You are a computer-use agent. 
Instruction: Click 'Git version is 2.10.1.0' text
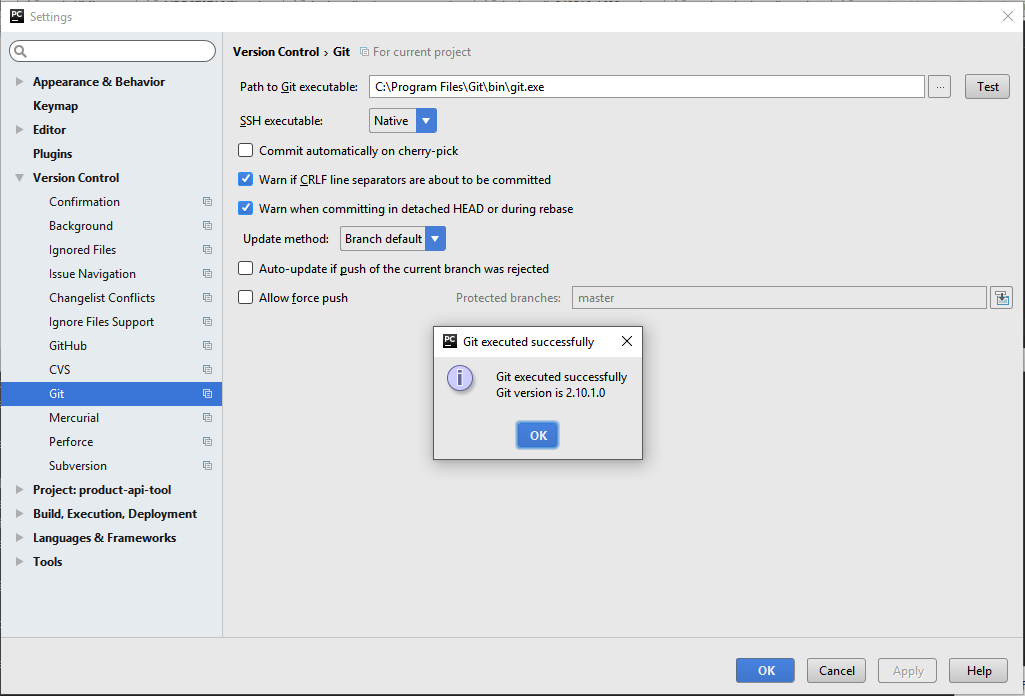click(x=550, y=393)
